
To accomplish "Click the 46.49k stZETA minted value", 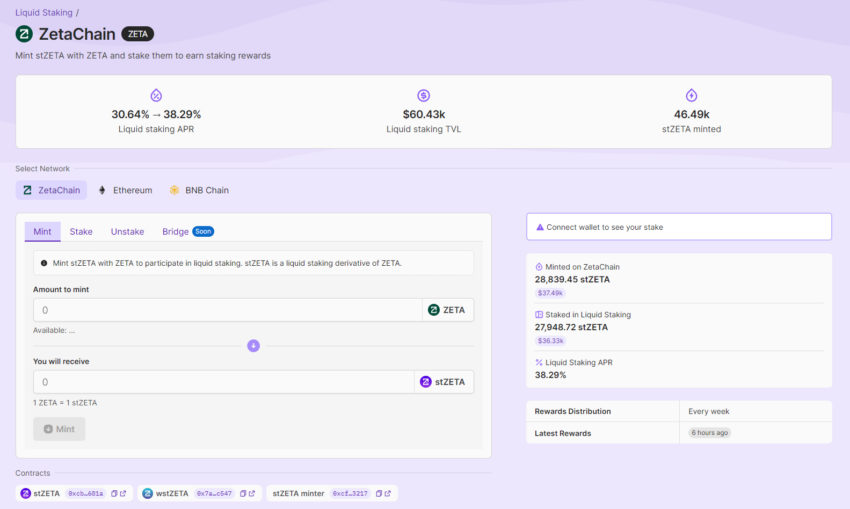I will [x=692, y=114].
